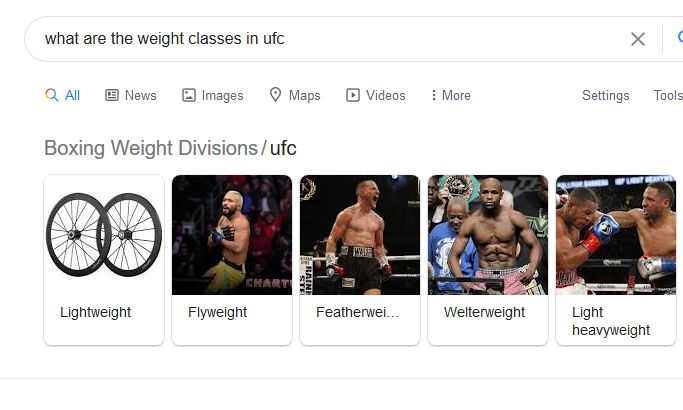The height and width of the screenshot is (410, 683).
Task: Open the Featherweight boxer card
Action: [x=360, y=260]
